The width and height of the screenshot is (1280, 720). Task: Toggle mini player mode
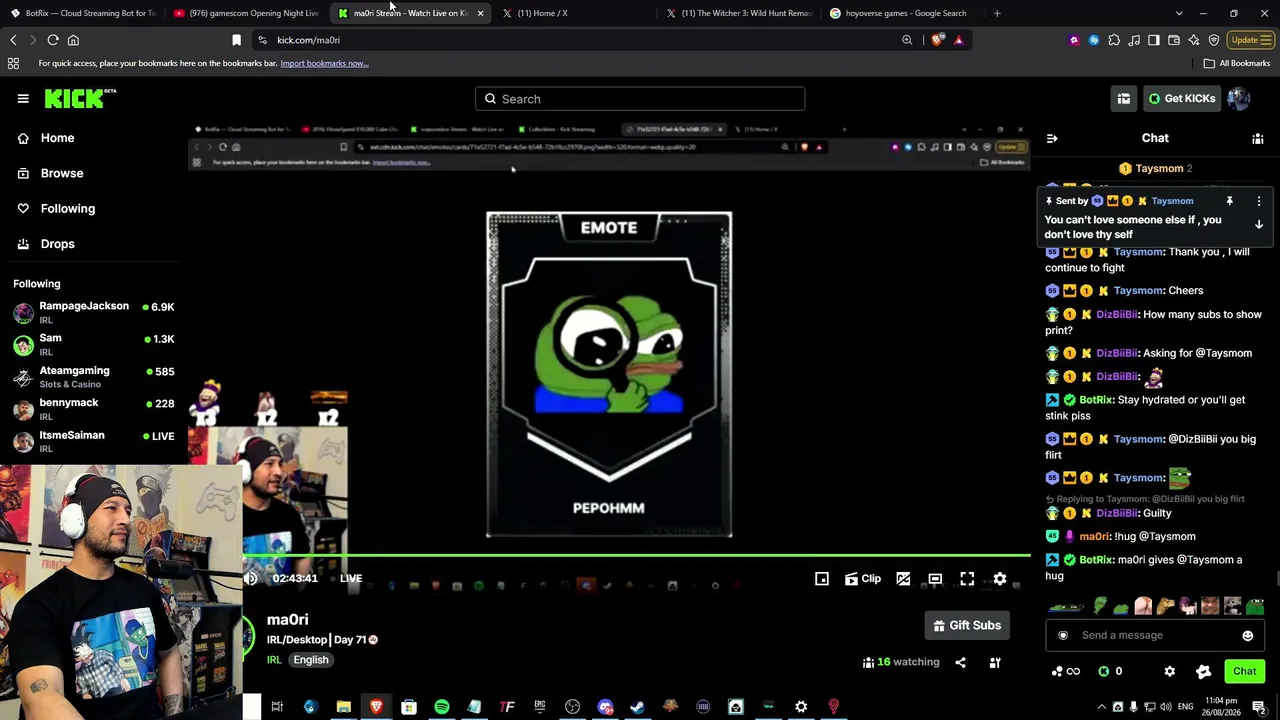pyautogui.click(x=822, y=579)
